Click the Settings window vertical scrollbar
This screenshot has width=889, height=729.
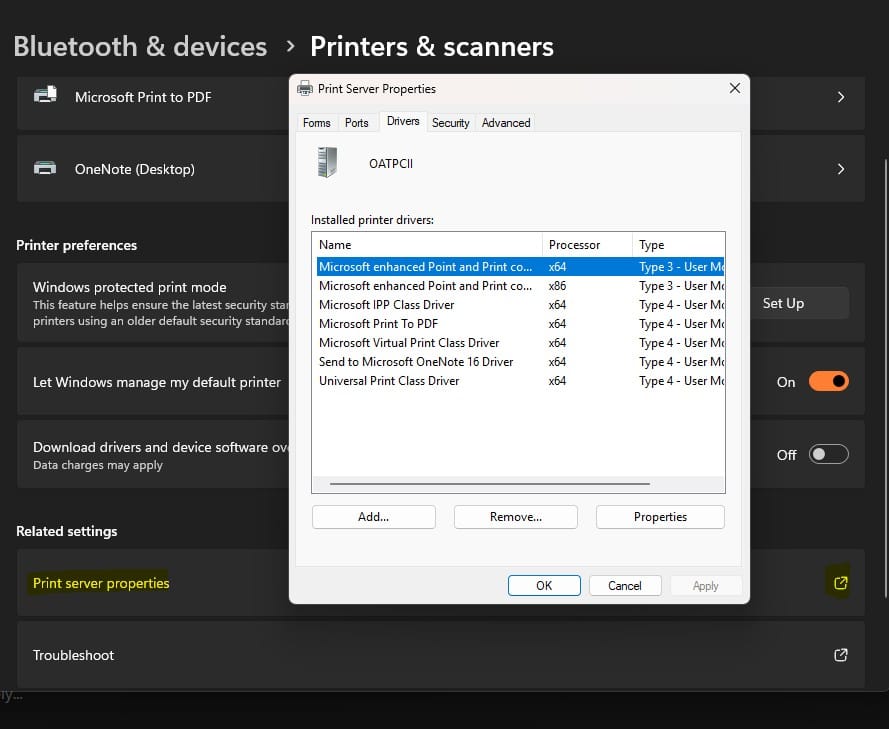coord(886,377)
